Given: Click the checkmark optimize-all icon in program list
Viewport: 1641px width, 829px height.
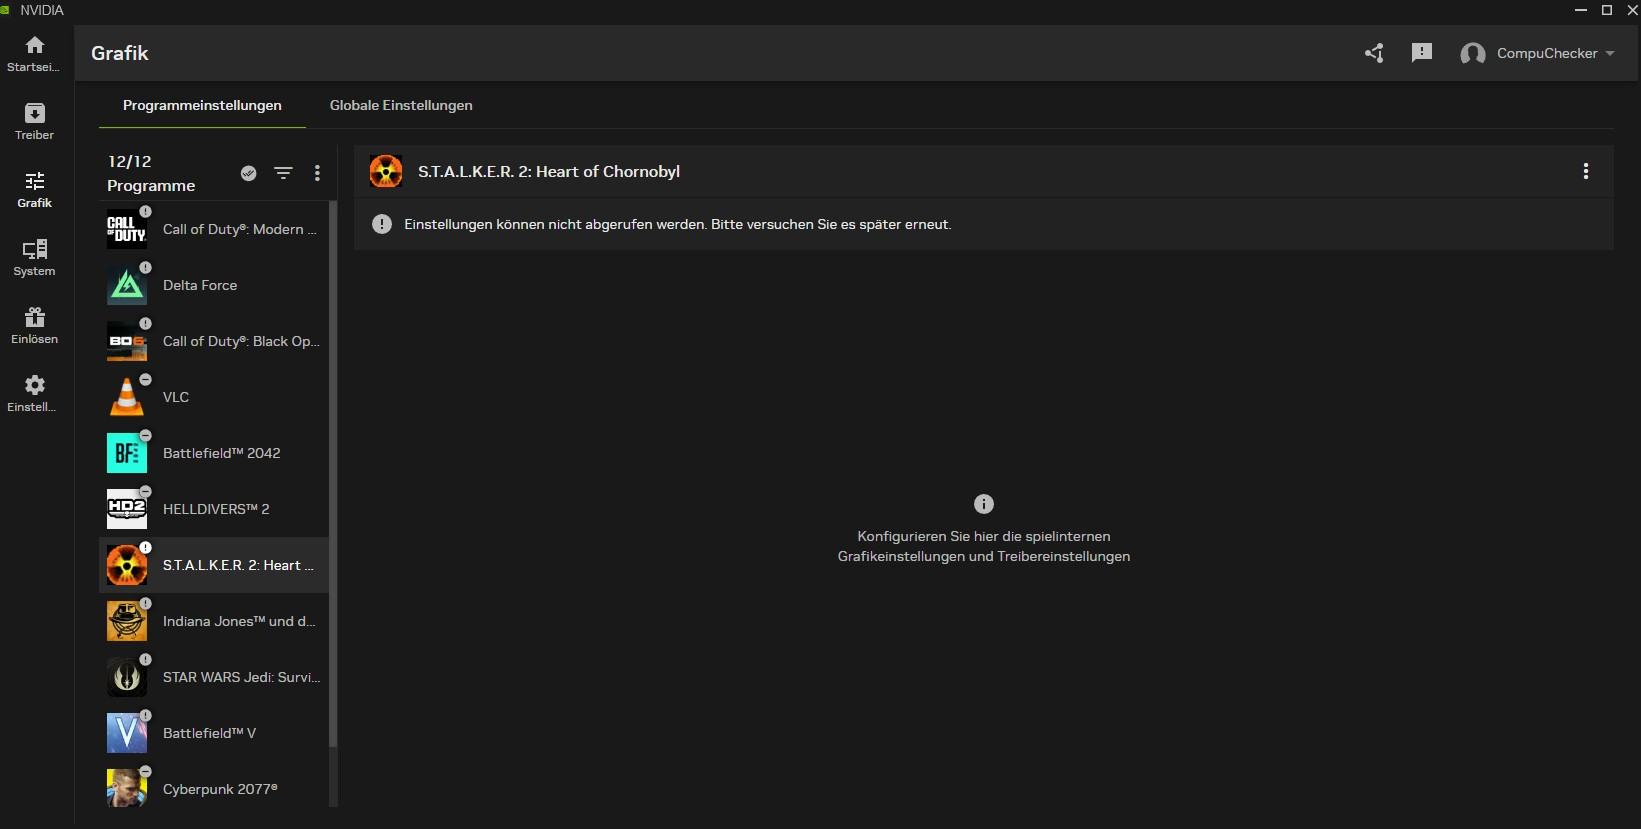Looking at the screenshot, I should point(249,173).
